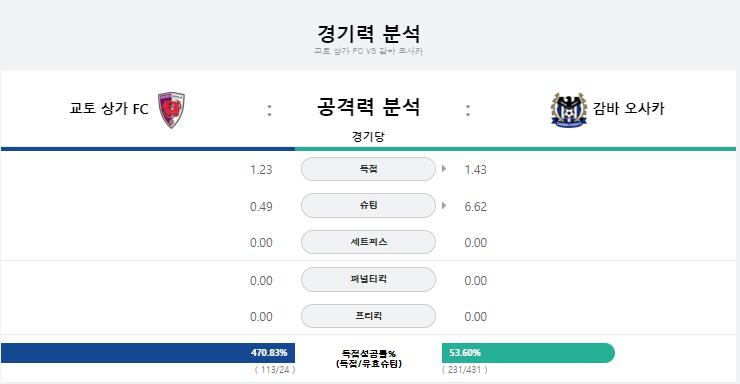The image size is (740, 384).
Task: Click the green 53.60% success rate bar
Action: click(x=528, y=353)
